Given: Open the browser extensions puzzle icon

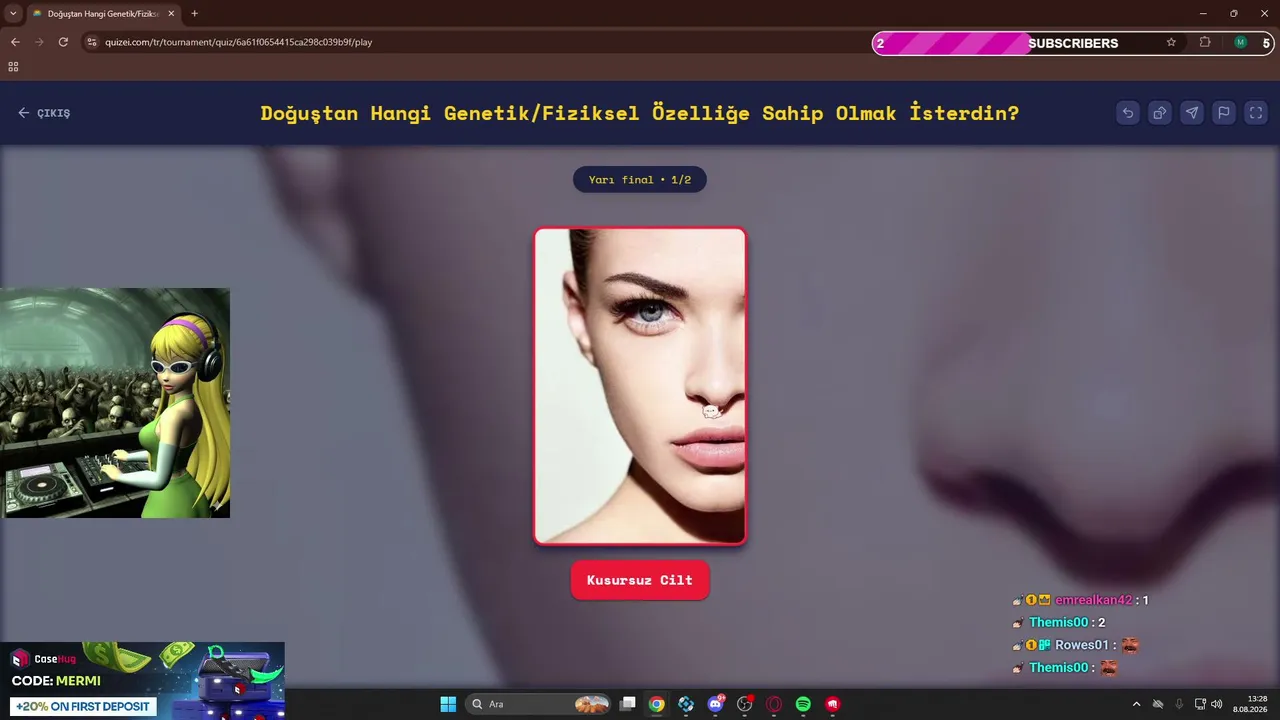Looking at the screenshot, I should [1205, 42].
